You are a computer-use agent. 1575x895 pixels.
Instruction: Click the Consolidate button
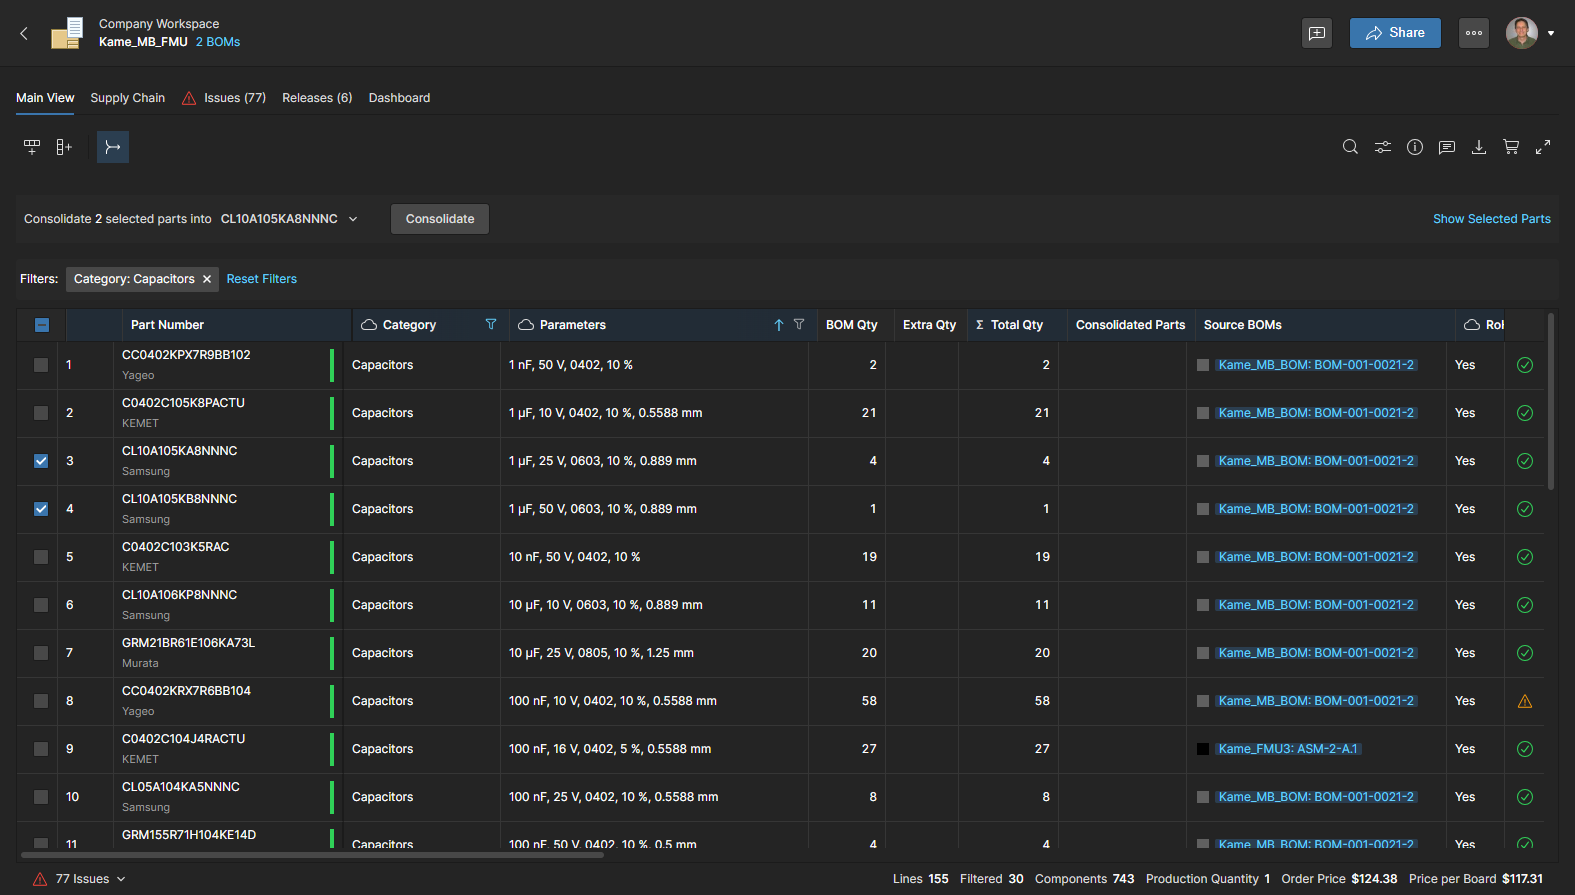[440, 219]
